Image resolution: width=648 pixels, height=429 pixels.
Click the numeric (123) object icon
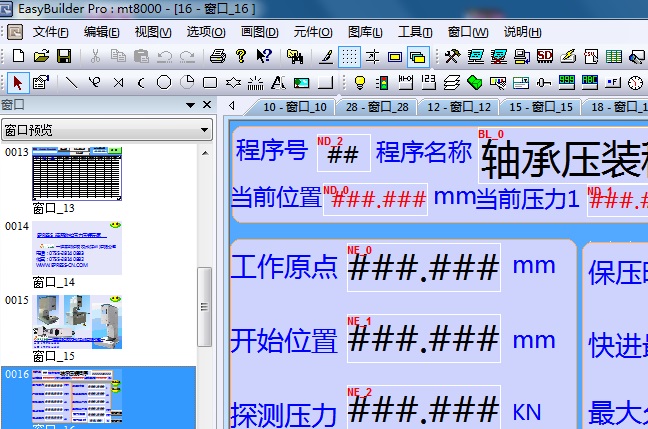(428, 82)
